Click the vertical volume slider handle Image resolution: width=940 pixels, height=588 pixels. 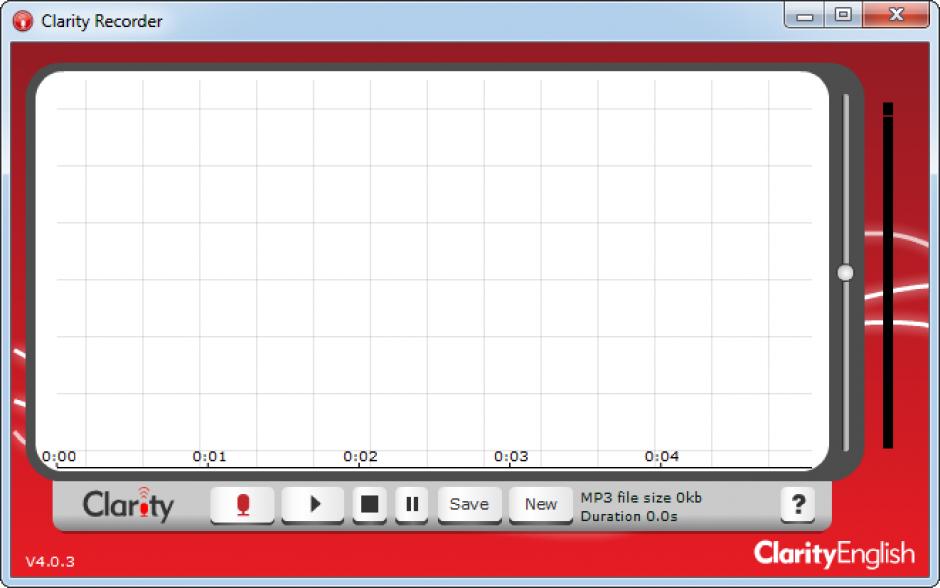click(x=845, y=273)
